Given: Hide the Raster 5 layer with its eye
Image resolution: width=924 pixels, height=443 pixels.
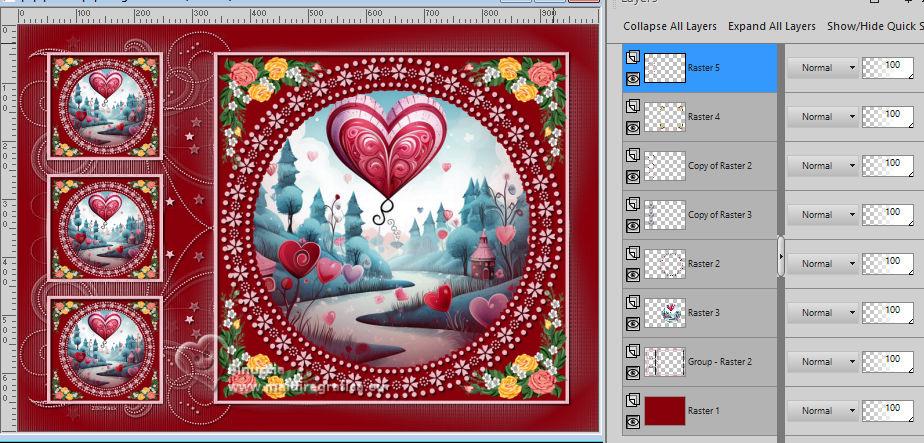Looking at the screenshot, I should point(633,78).
